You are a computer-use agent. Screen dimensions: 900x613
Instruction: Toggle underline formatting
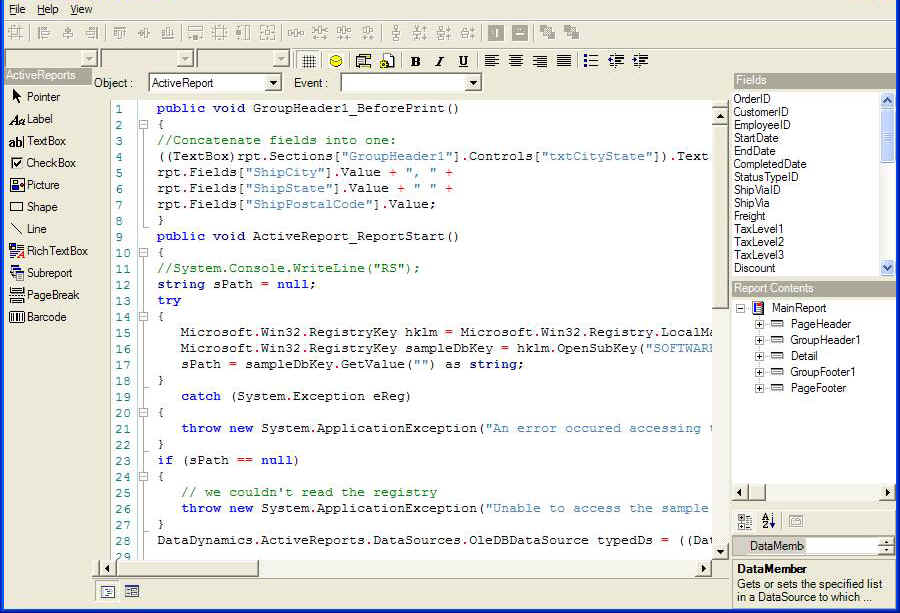tap(463, 61)
